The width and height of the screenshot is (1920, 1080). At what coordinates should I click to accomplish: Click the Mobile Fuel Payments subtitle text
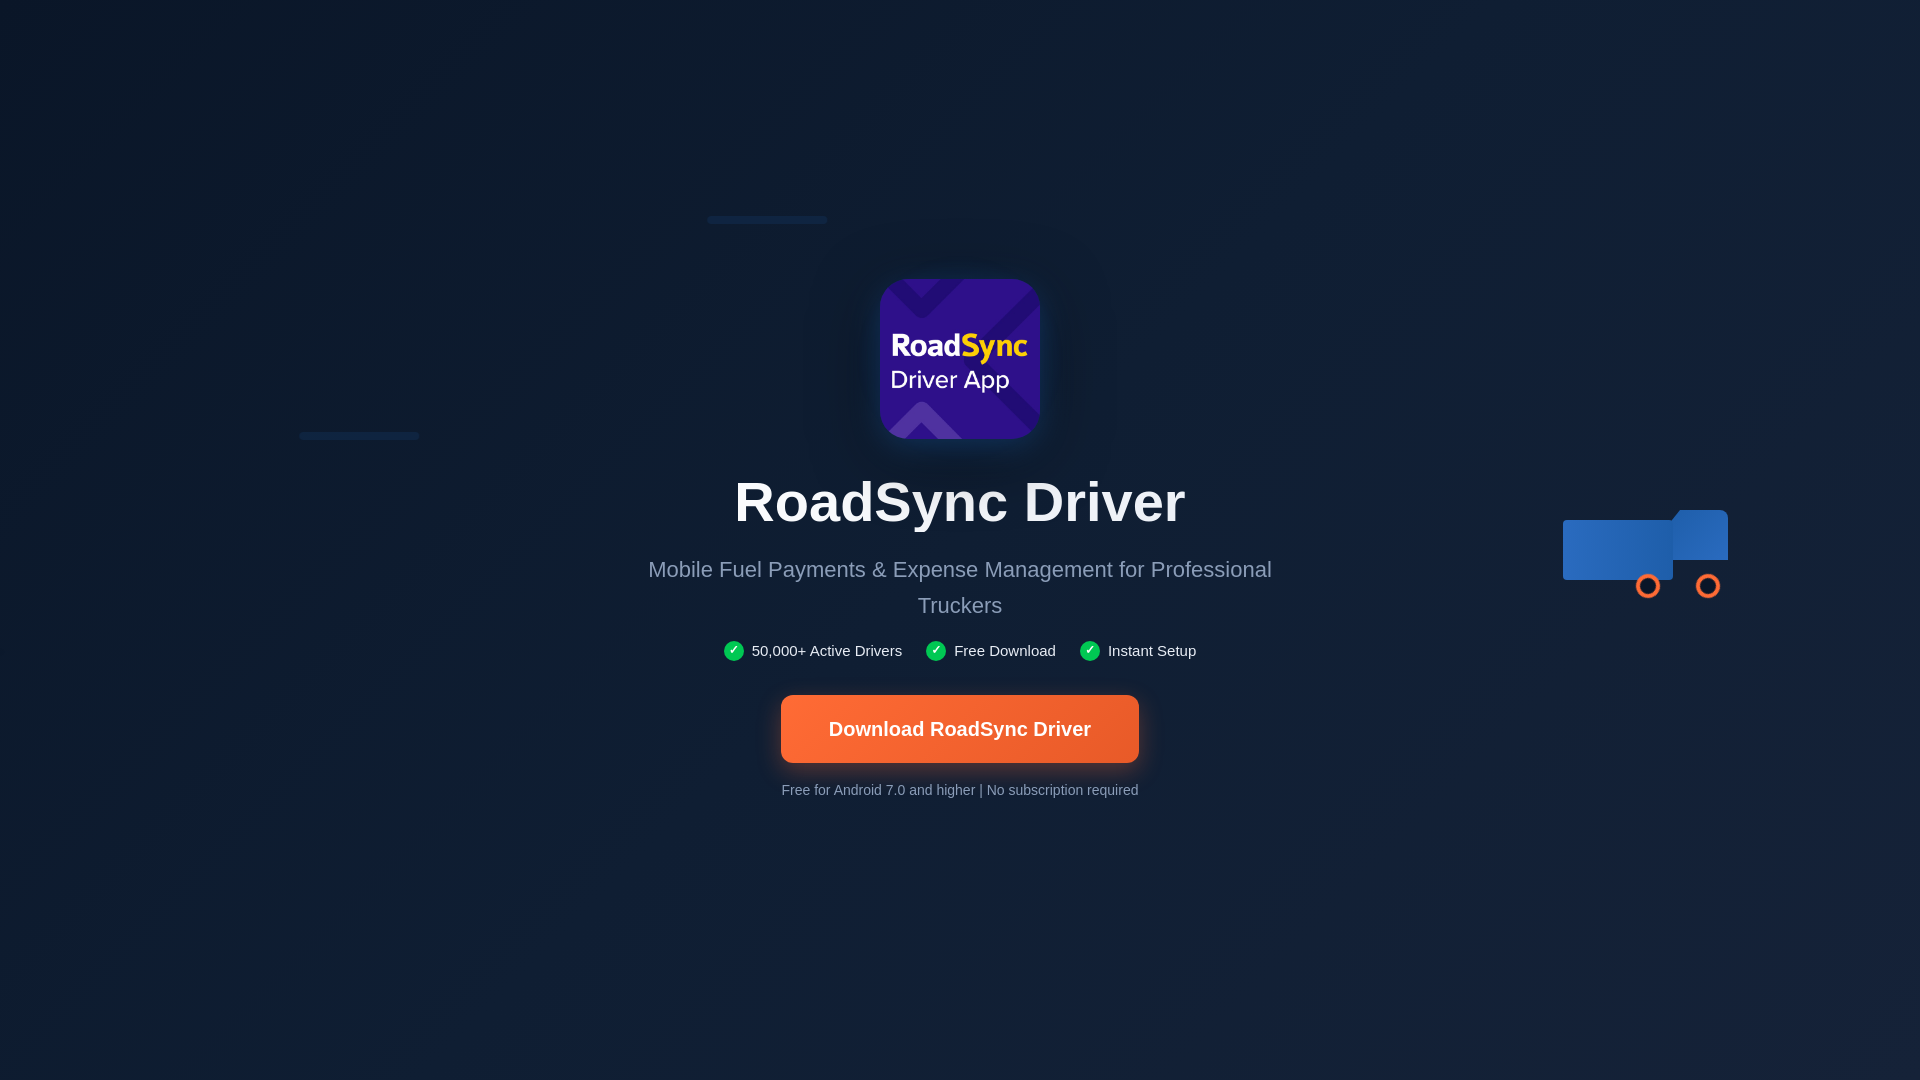[960, 587]
